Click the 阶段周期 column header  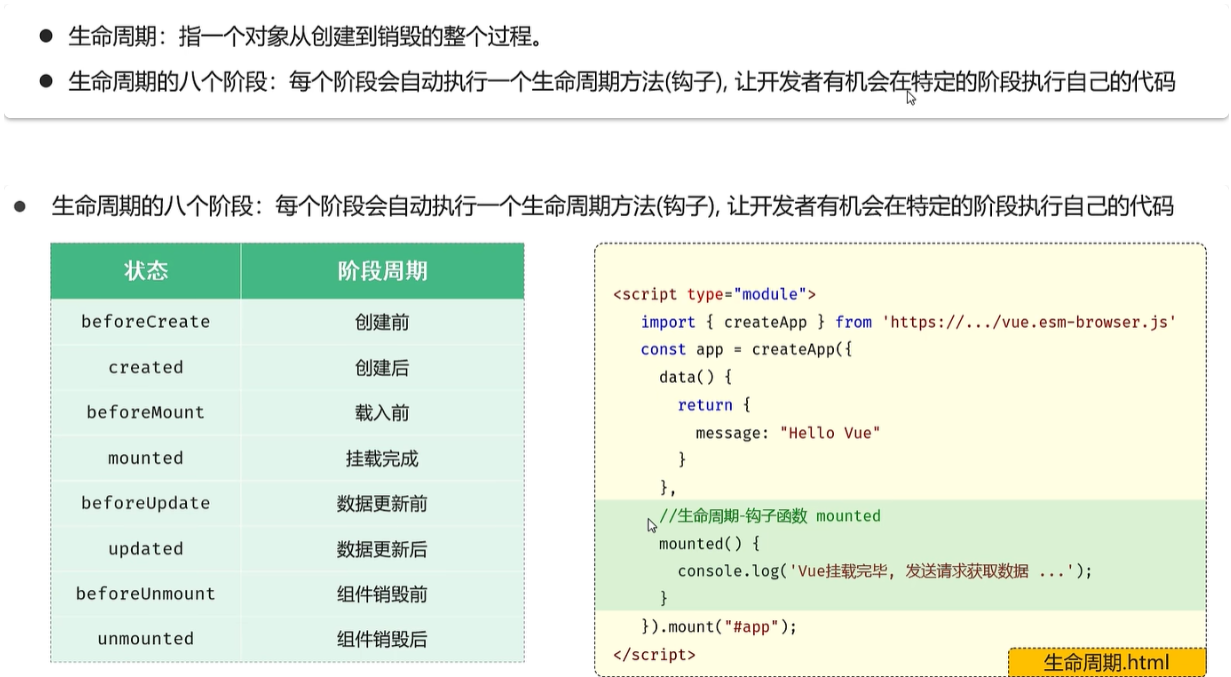pos(382,271)
